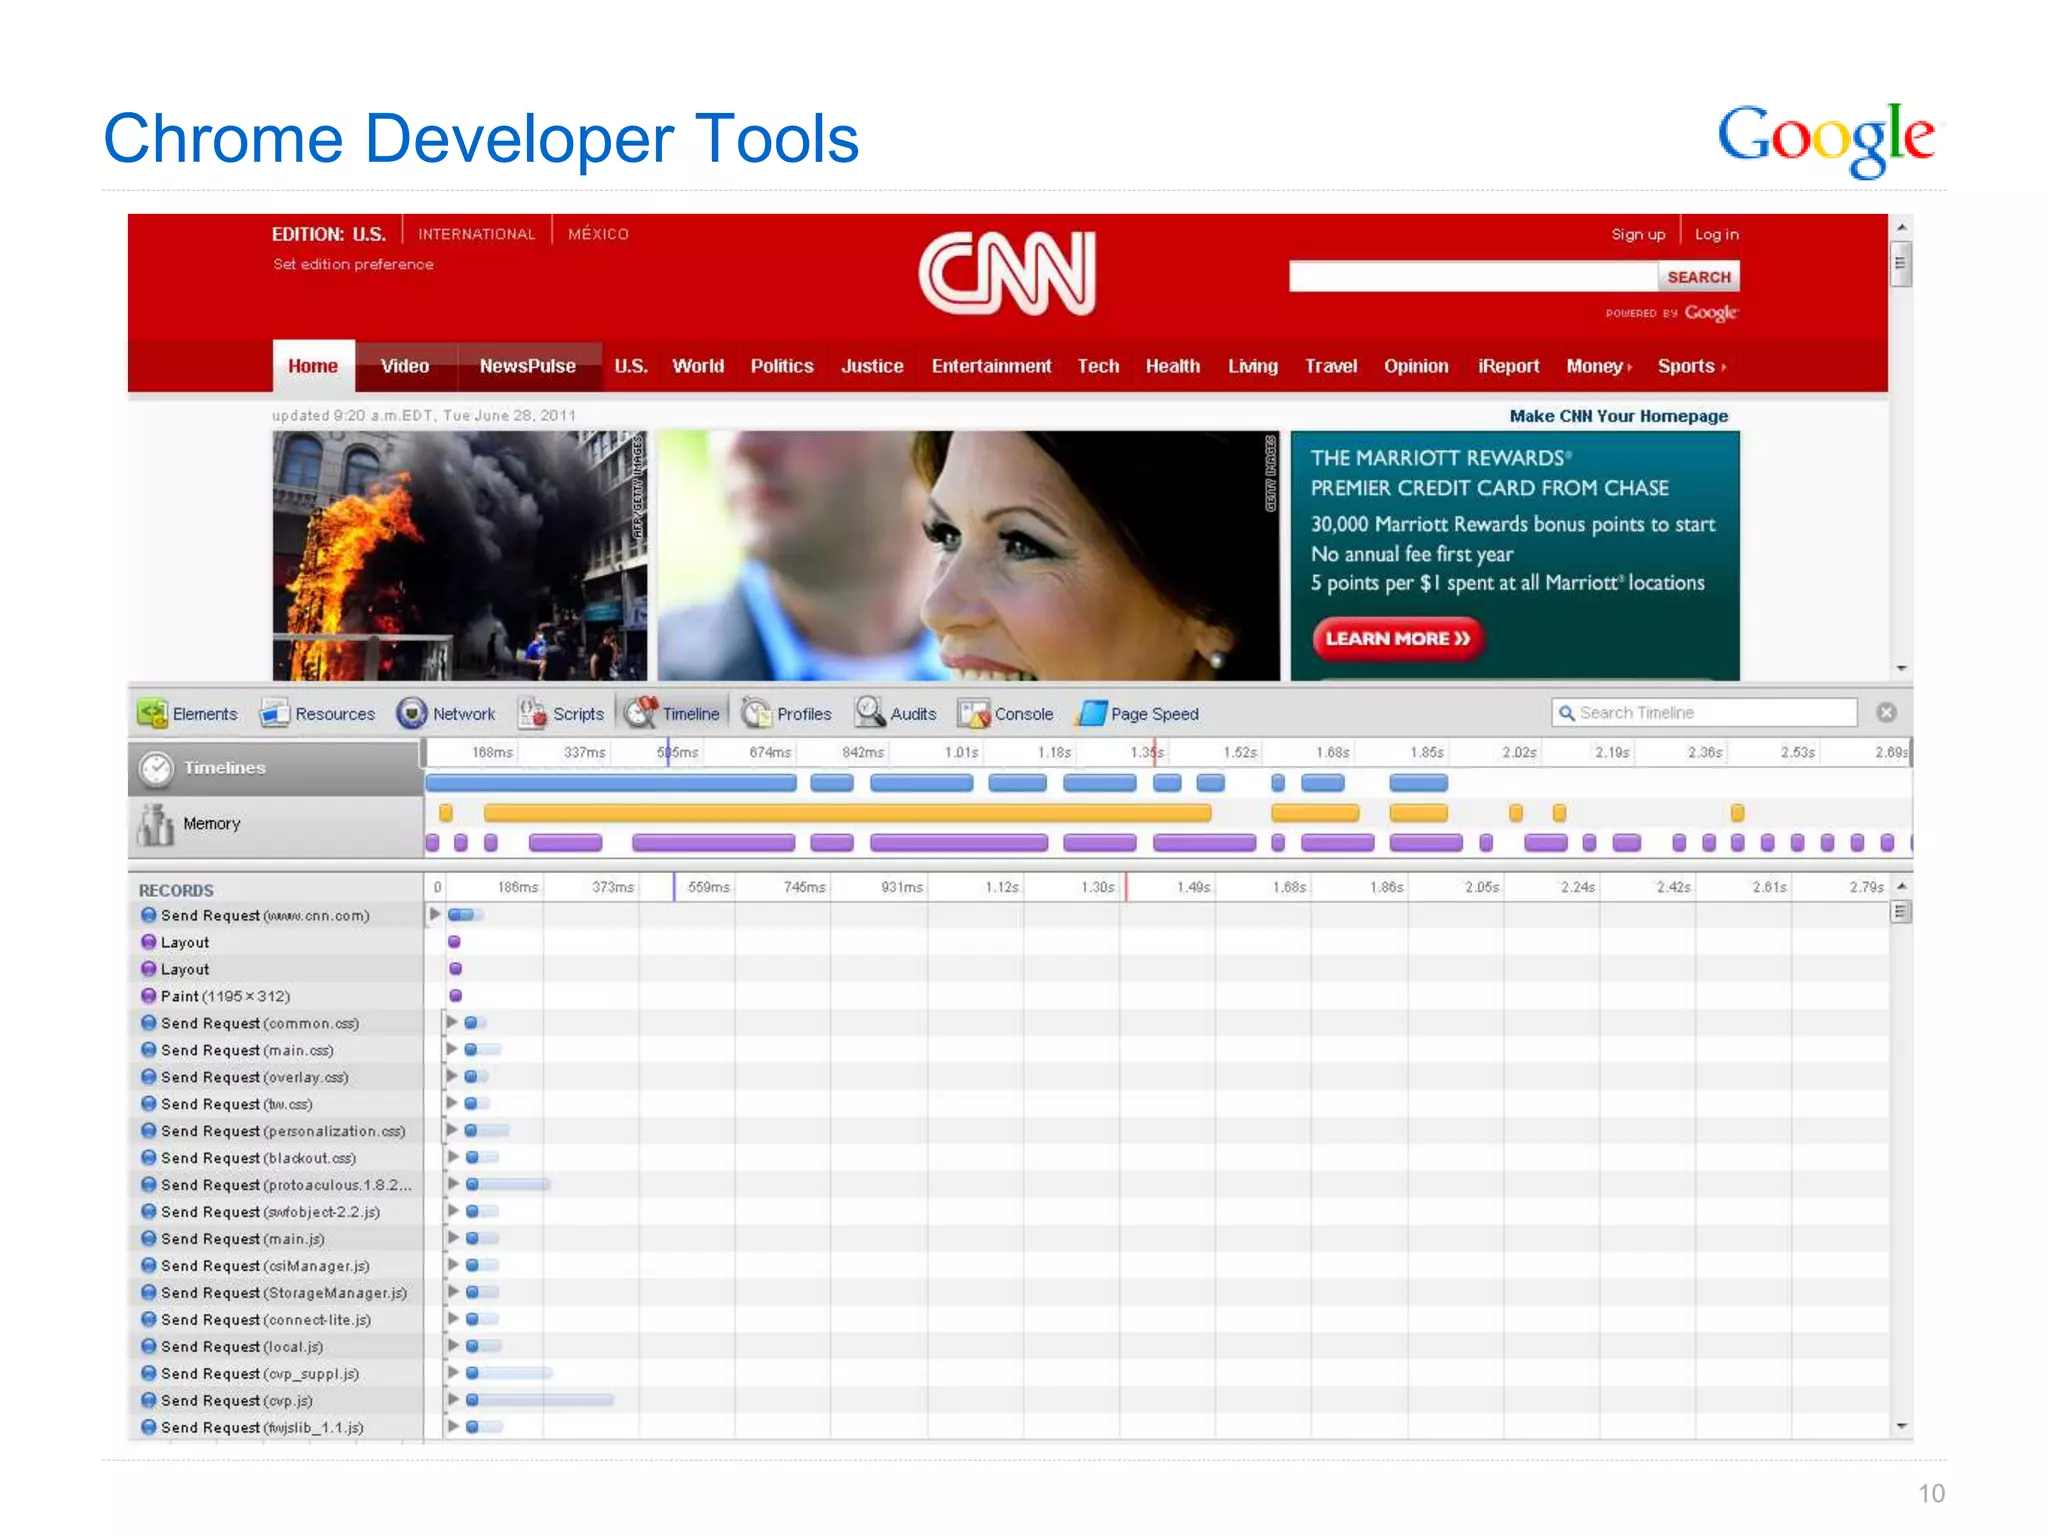Open the Politics navigation tab
This screenshot has width=2048, height=1536.
point(782,366)
